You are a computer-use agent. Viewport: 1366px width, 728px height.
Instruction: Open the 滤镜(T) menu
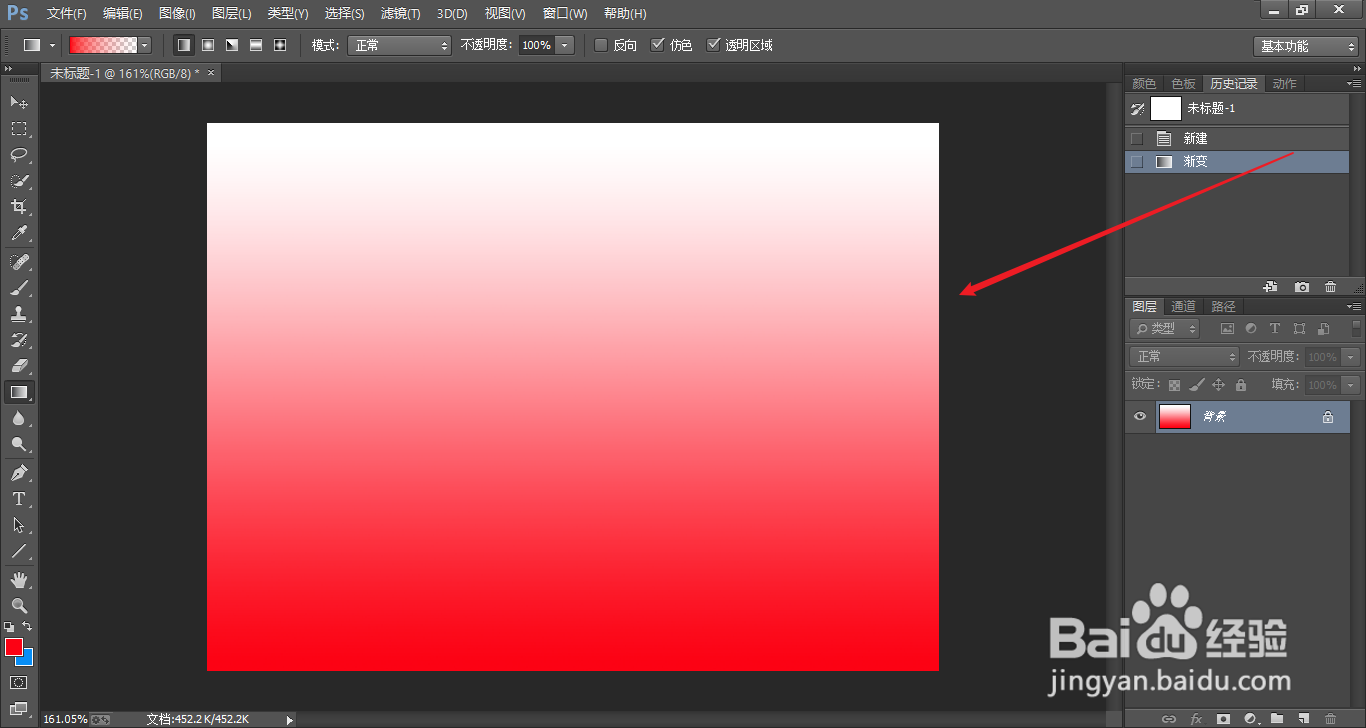(x=401, y=13)
